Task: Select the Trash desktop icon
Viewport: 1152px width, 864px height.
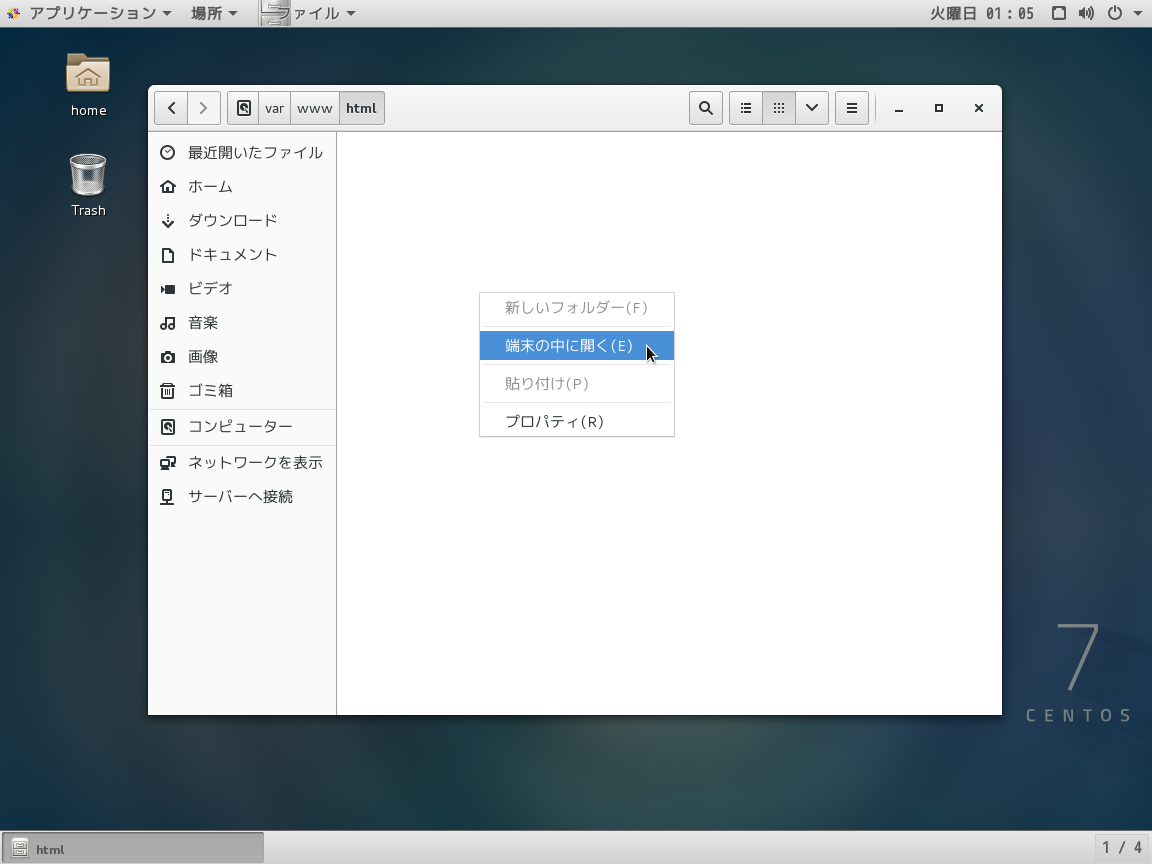Action: click(x=88, y=185)
